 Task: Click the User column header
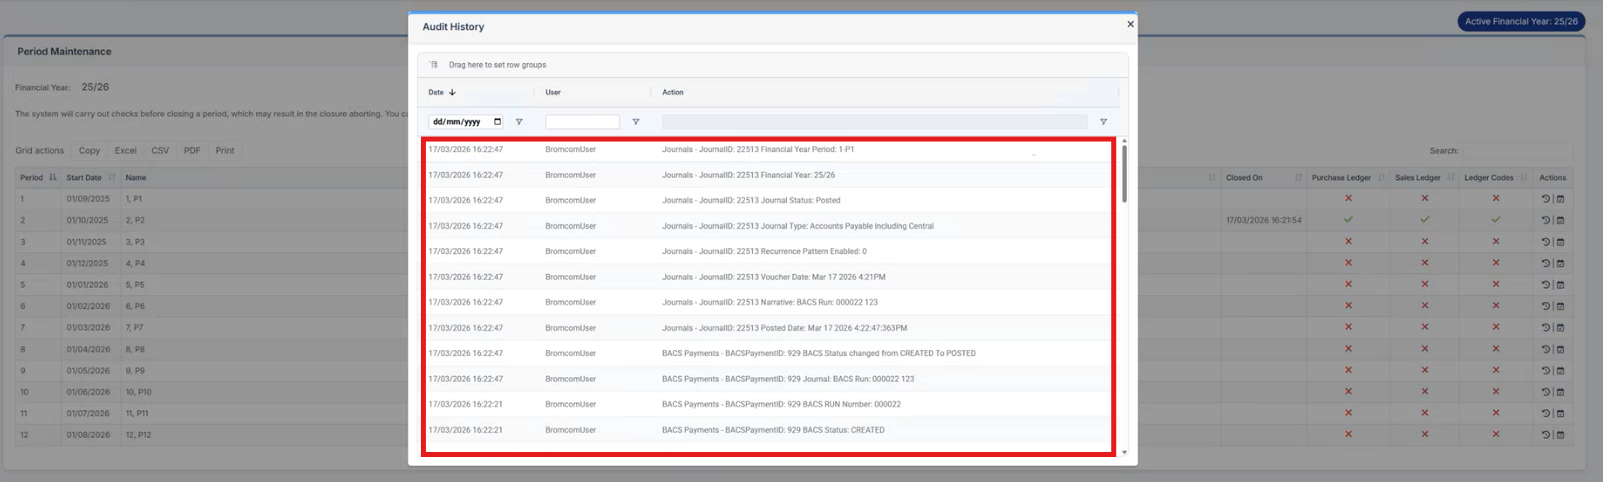(553, 92)
